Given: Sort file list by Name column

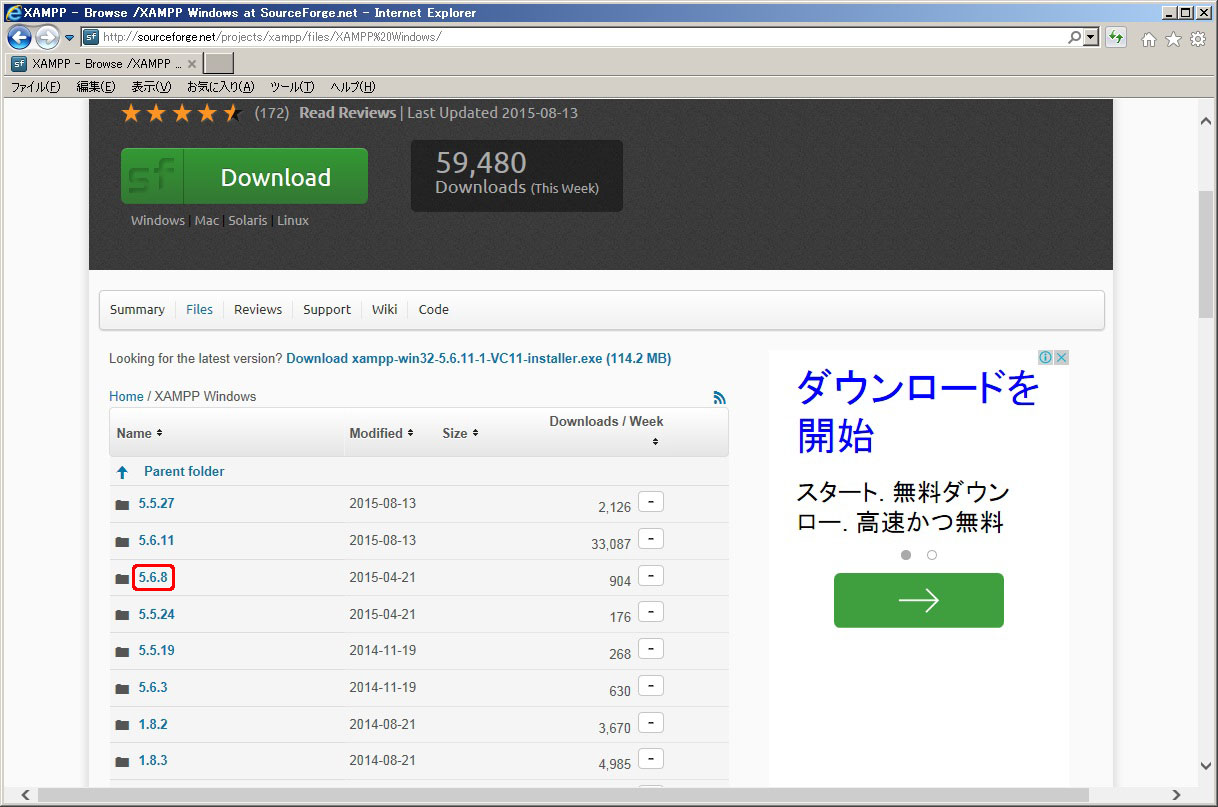Looking at the screenshot, I should pyautogui.click(x=139, y=433).
